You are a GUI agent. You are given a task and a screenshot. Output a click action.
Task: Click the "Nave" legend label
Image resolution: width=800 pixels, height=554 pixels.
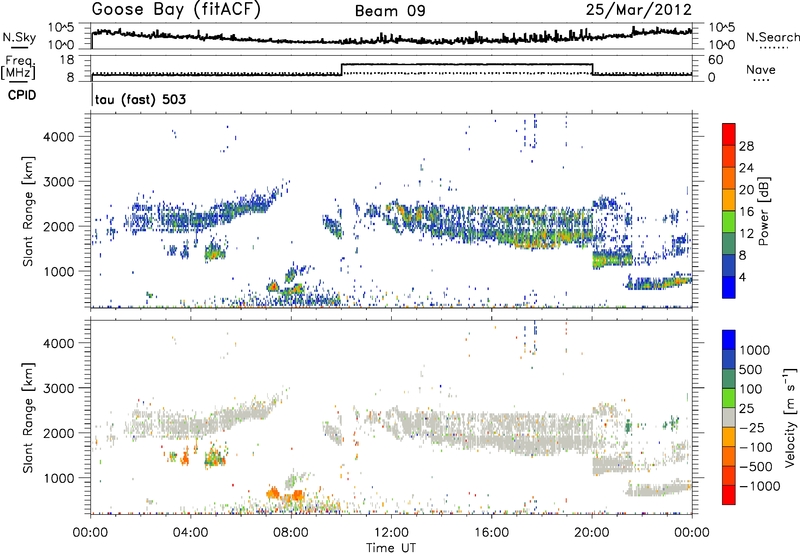[x=761, y=69]
